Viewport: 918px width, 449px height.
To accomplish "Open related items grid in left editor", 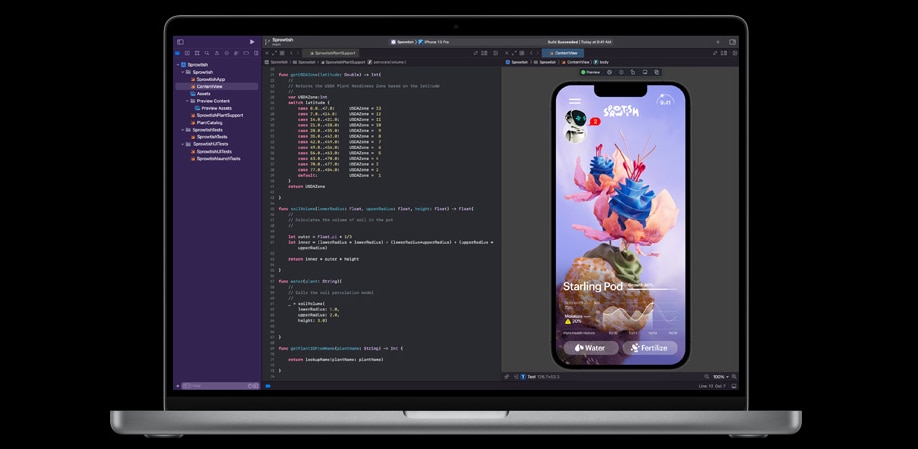I will (x=282, y=53).
